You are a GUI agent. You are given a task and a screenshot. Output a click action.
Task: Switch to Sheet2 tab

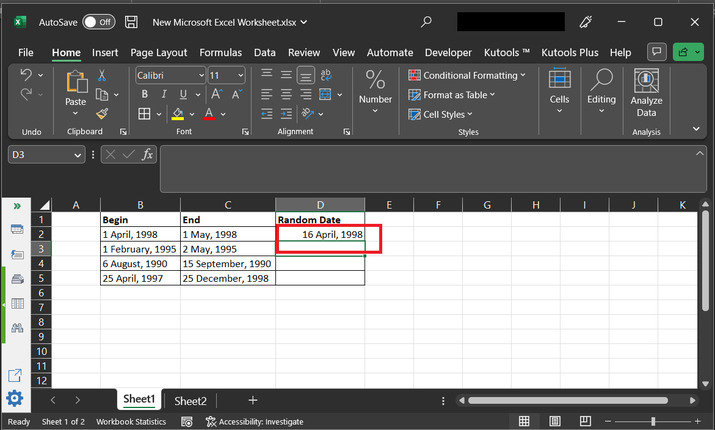tap(190, 400)
